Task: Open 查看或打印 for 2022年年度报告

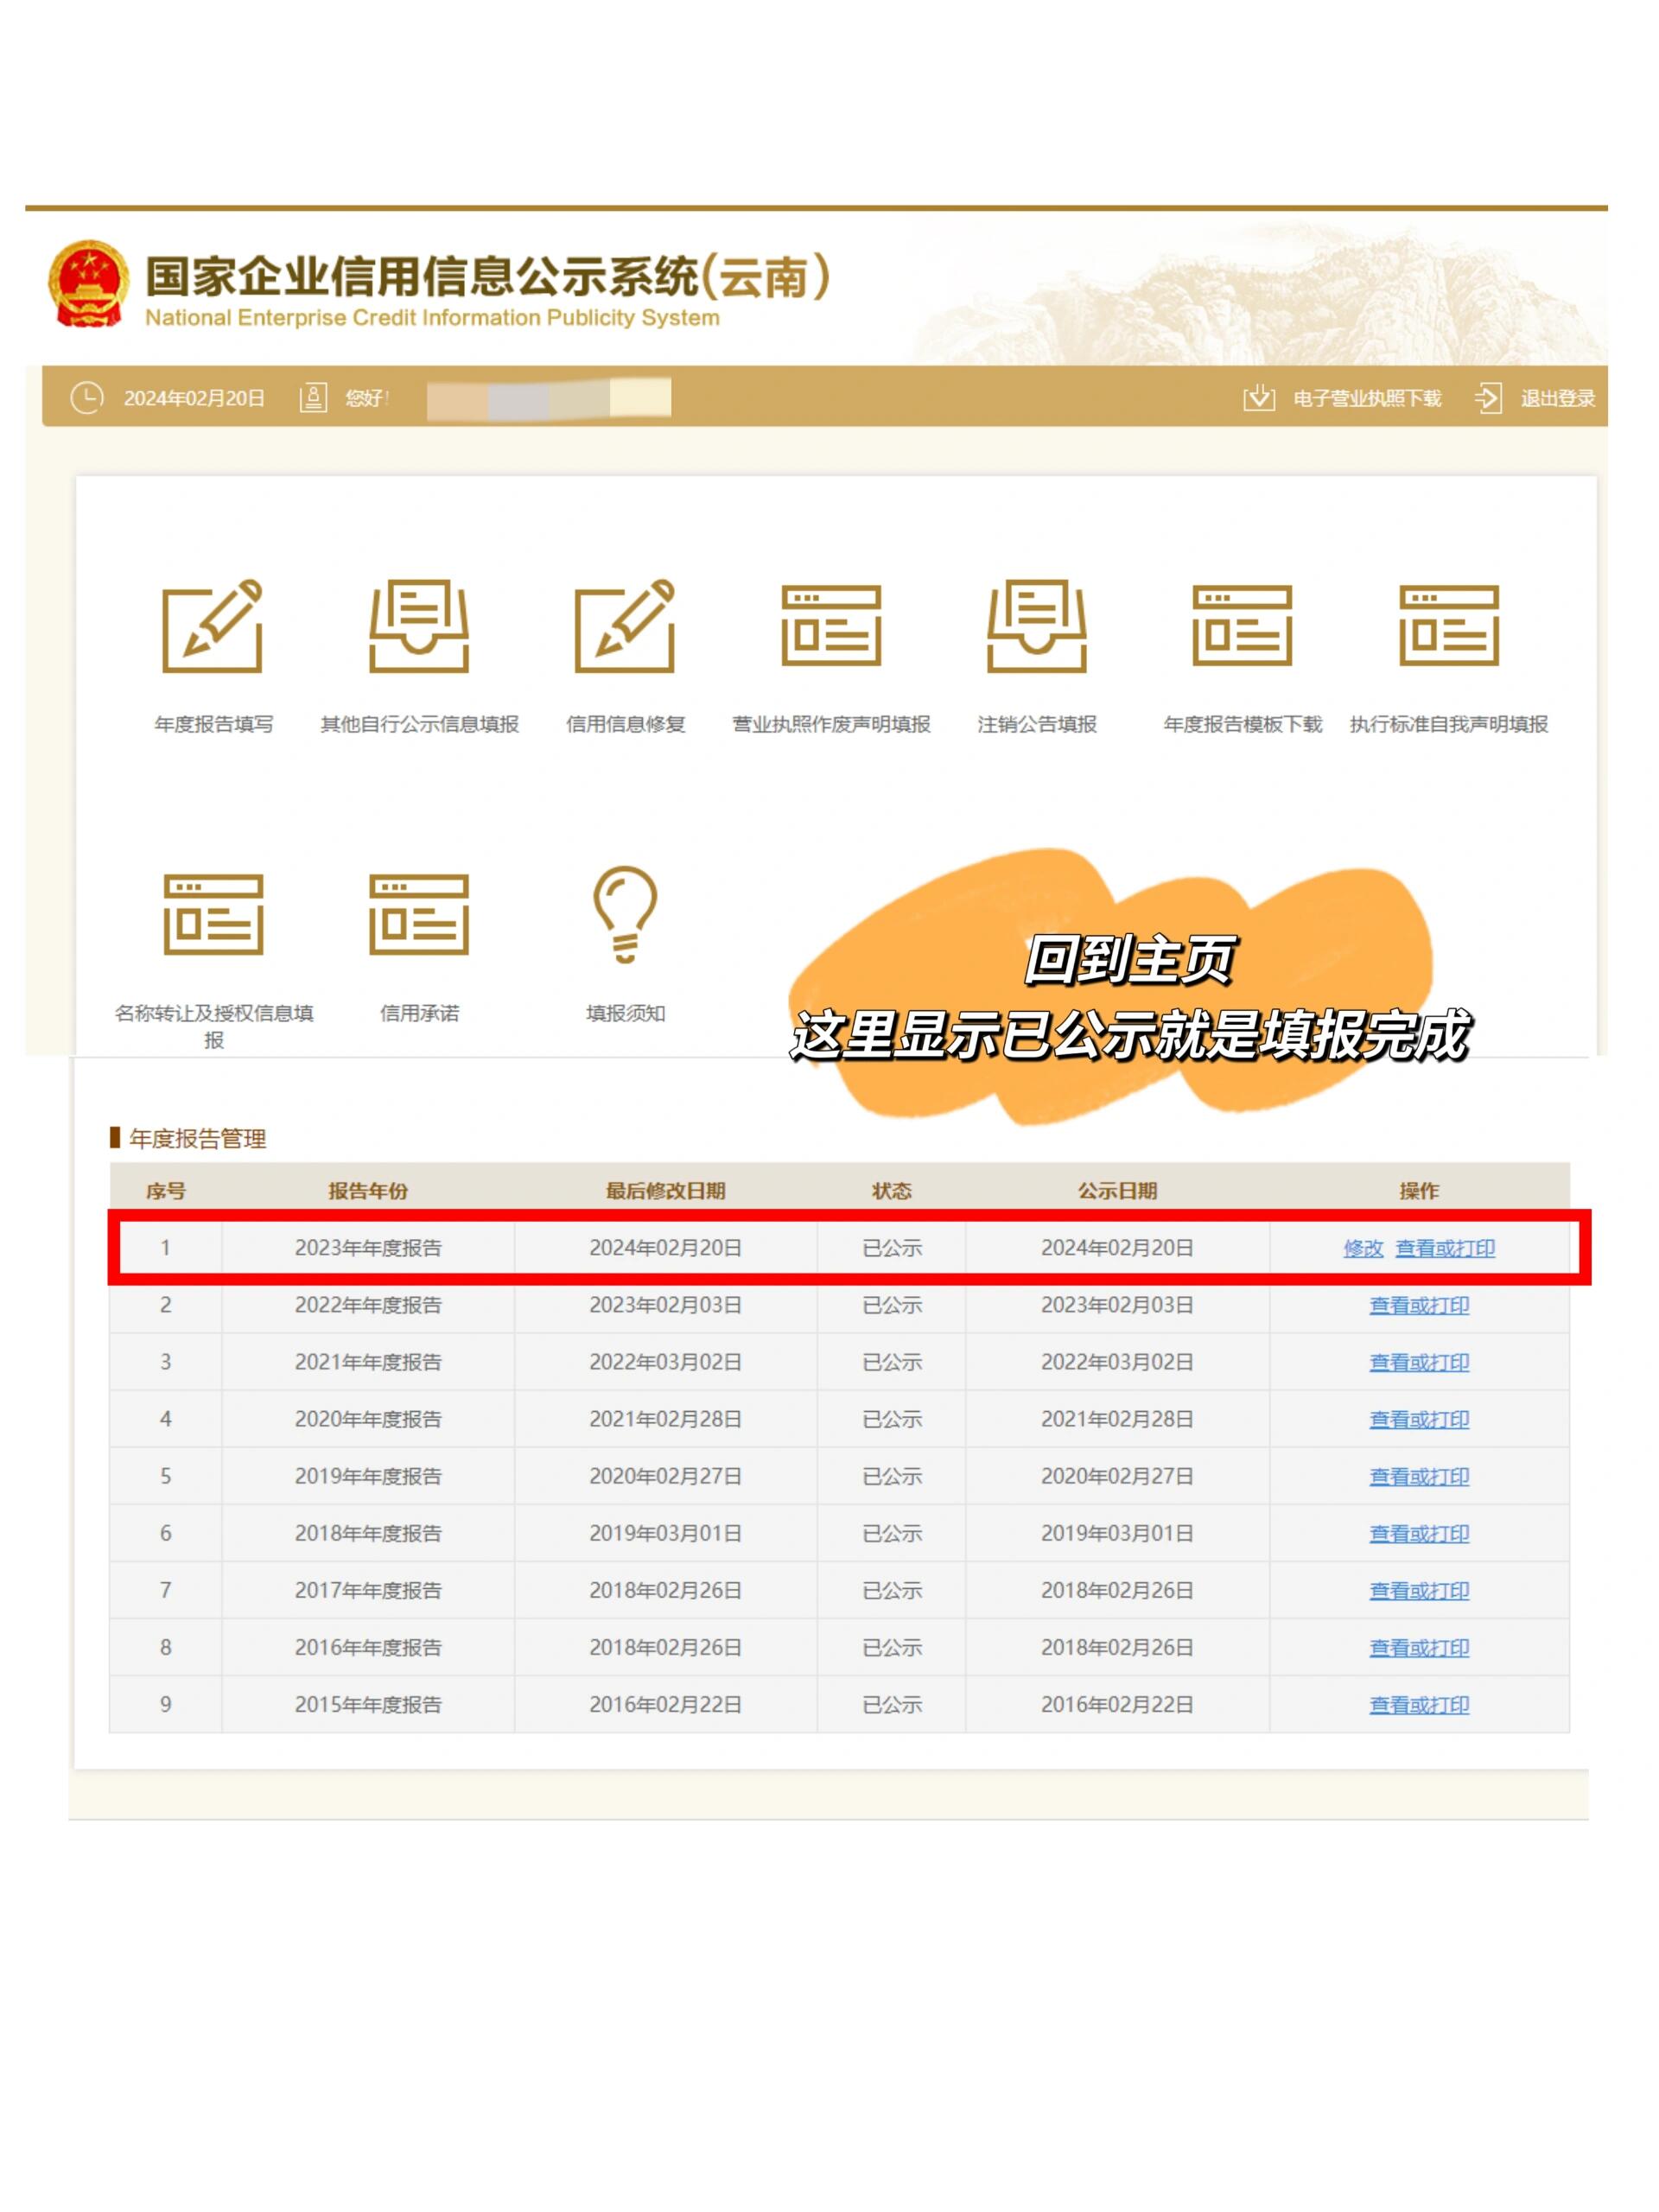Action: tap(1418, 1305)
